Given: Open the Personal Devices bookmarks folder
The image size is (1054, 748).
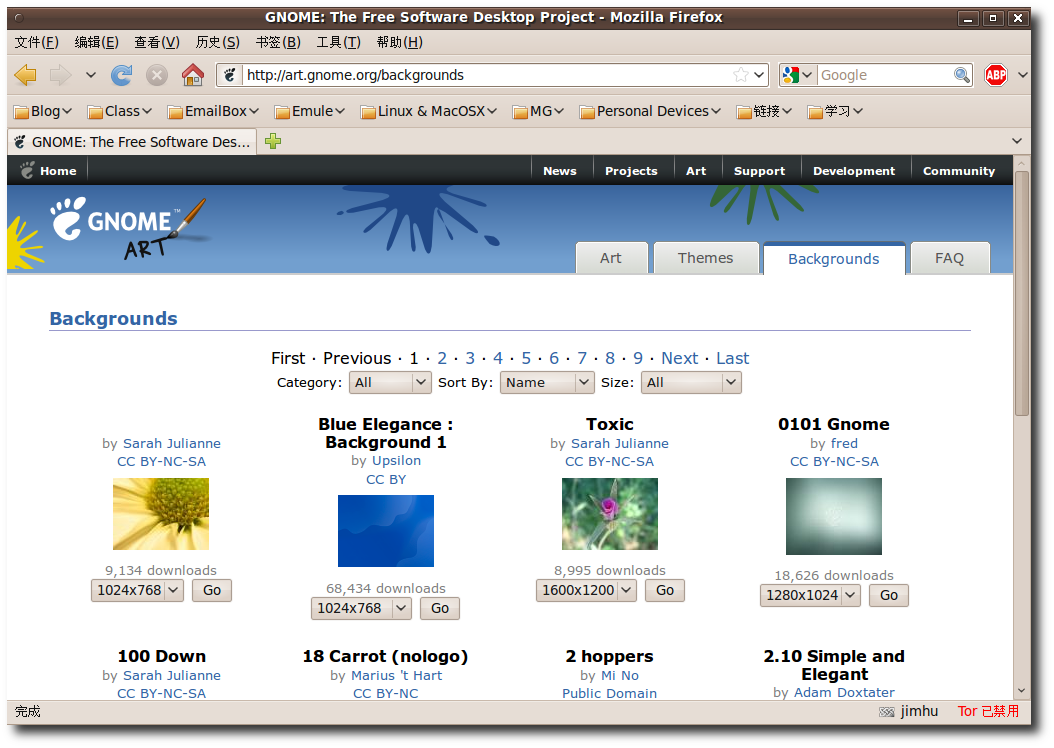Looking at the screenshot, I should (650, 111).
